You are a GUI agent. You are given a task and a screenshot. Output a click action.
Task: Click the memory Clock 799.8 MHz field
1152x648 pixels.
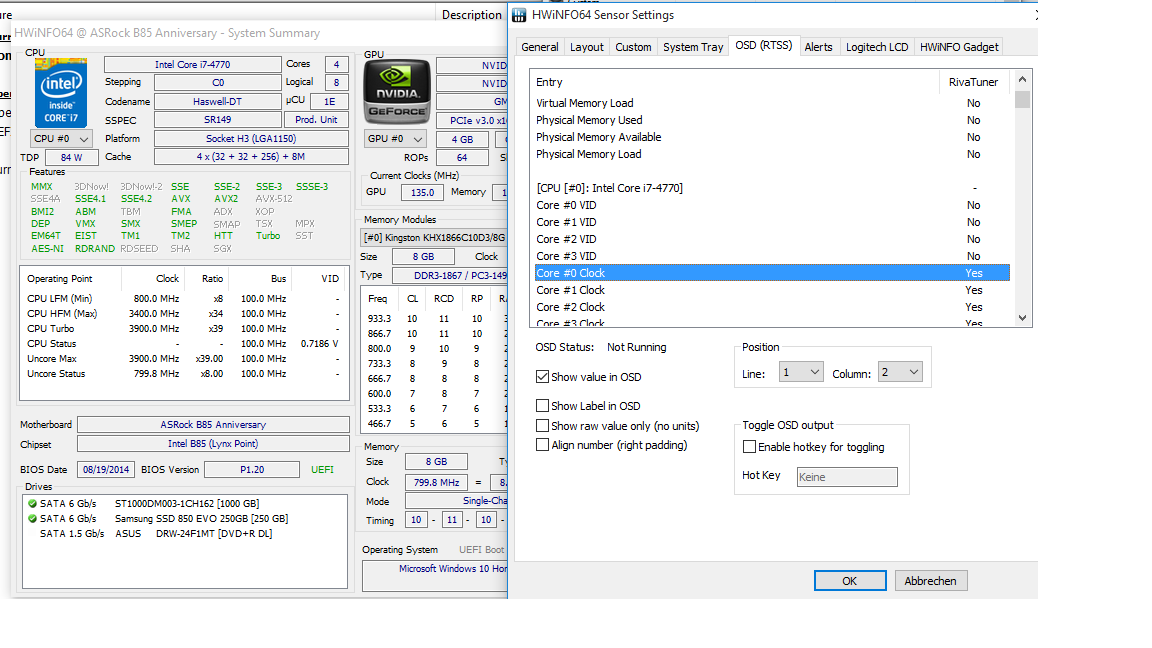click(x=436, y=483)
